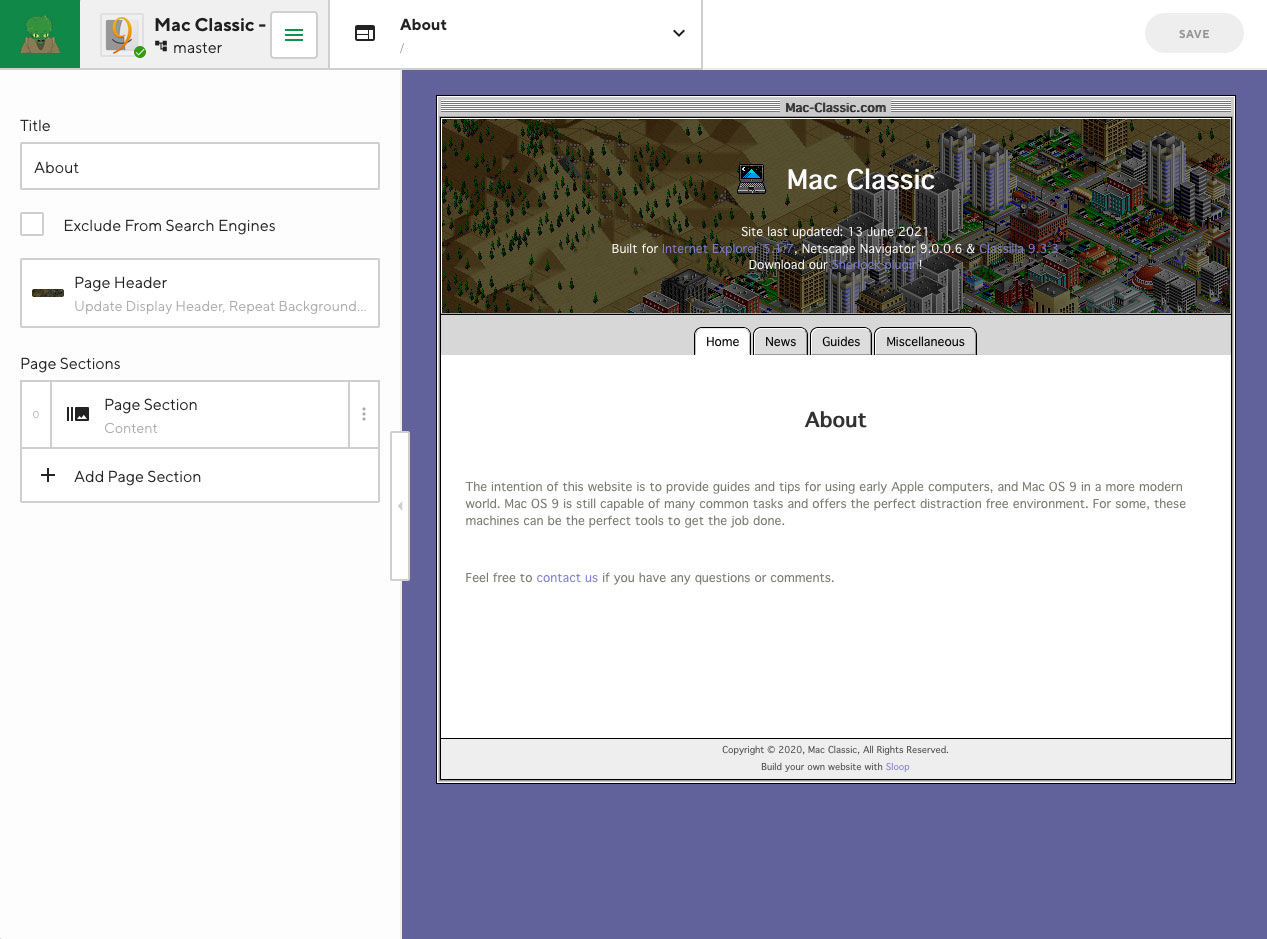Click the Copyright 2020 footer text
Image resolution: width=1267 pixels, height=939 pixels.
[835, 749]
